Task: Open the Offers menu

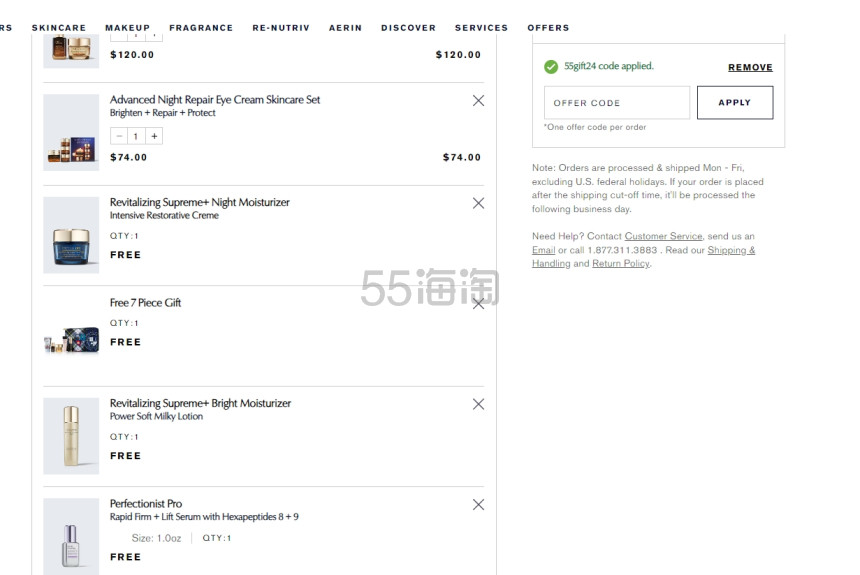Action: 548,27
